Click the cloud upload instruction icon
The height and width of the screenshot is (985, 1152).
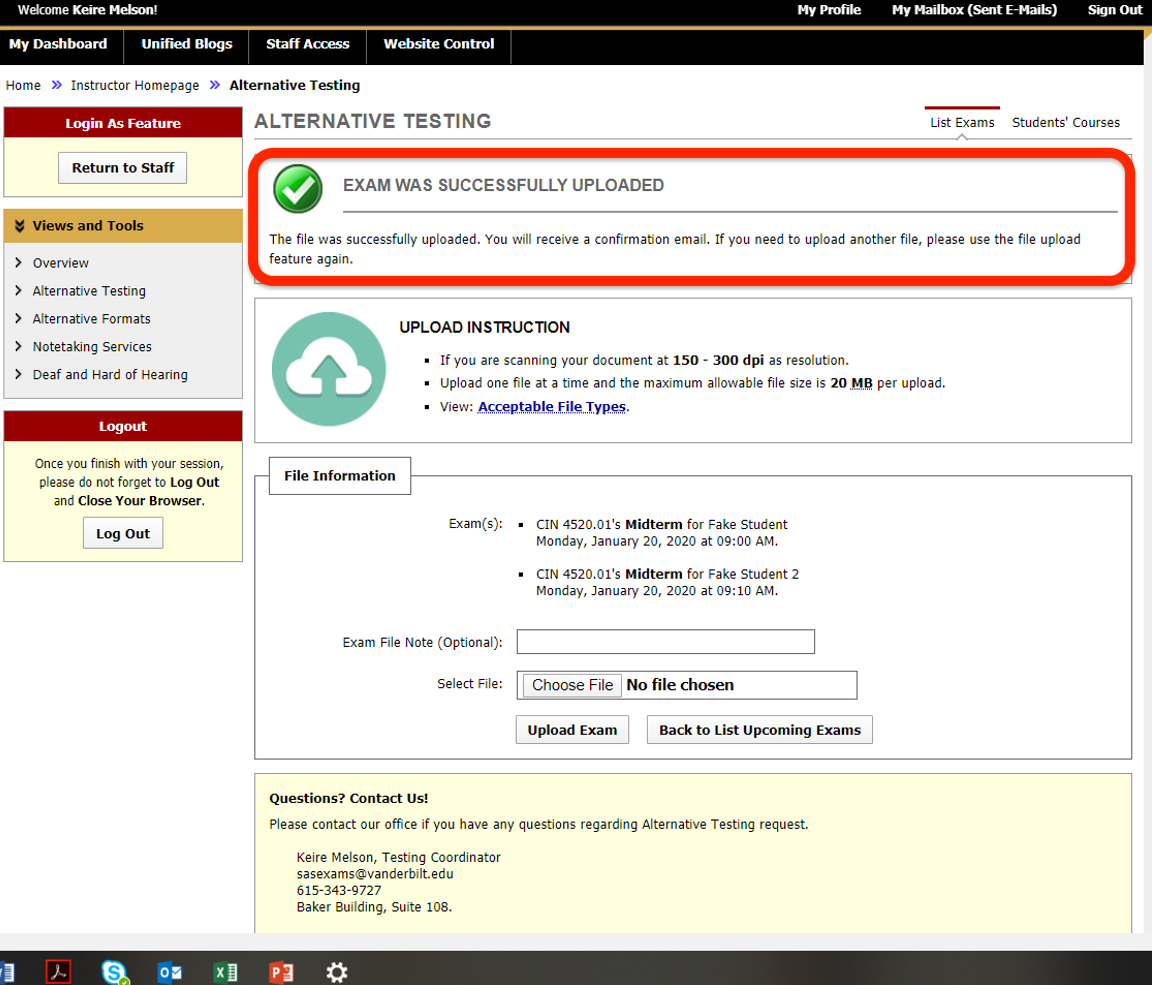coord(328,369)
